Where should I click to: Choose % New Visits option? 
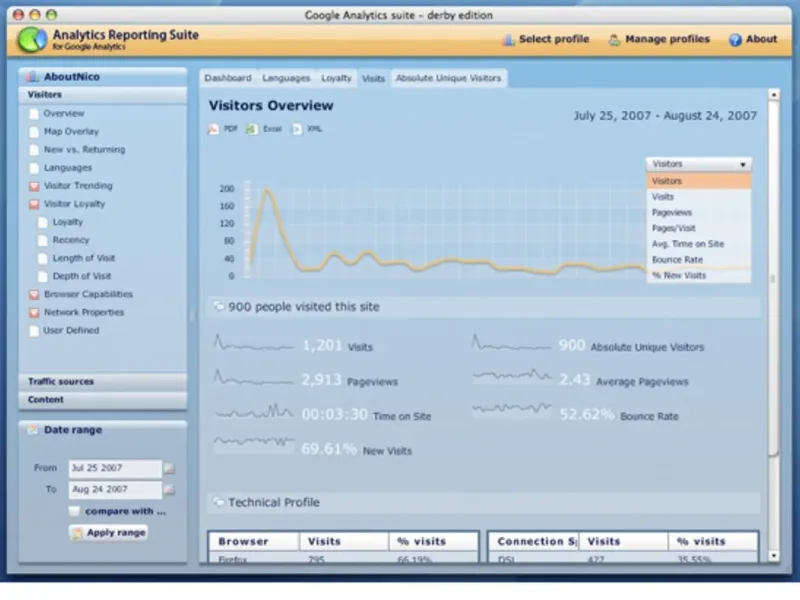pos(699,276)
